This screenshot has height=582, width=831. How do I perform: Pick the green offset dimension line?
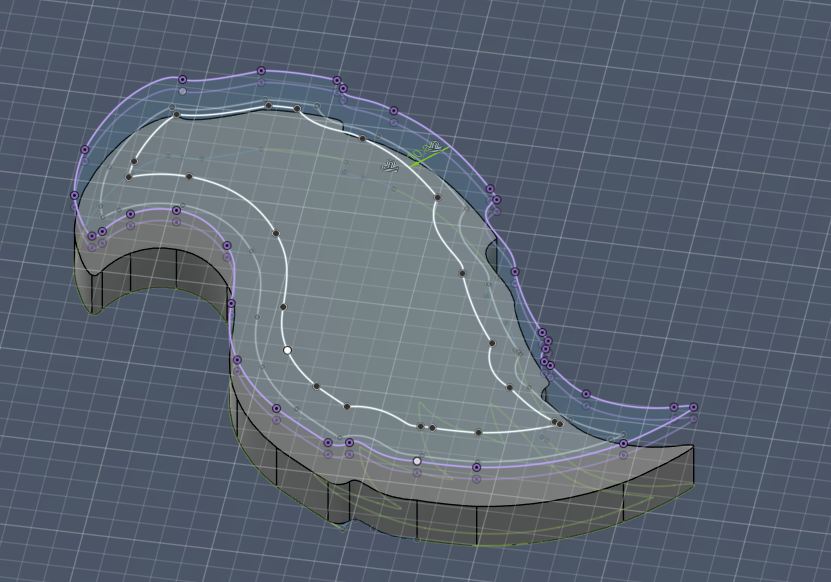pyautogui.click(x=429, y=156)
